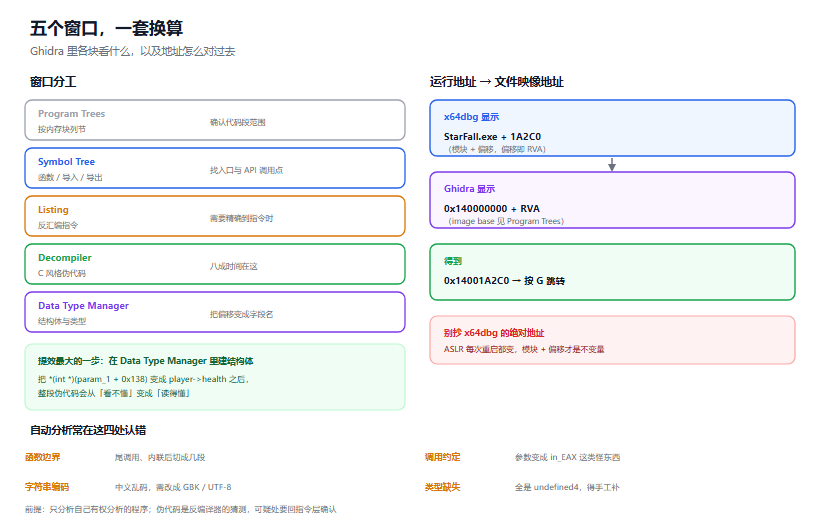Image resolution: width=820 pixels, height=520 pixels.
Task: Click the green "得到" label
Action: point(453,261)
